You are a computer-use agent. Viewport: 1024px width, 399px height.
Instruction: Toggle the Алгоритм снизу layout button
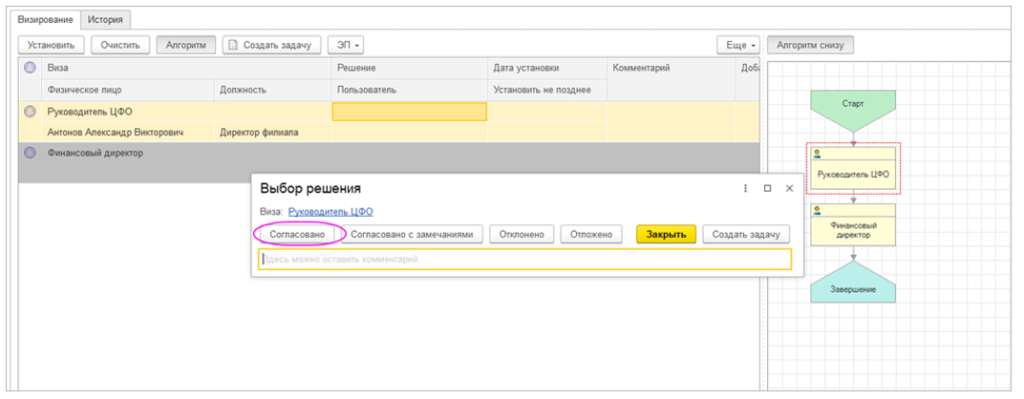click(810, 46)
